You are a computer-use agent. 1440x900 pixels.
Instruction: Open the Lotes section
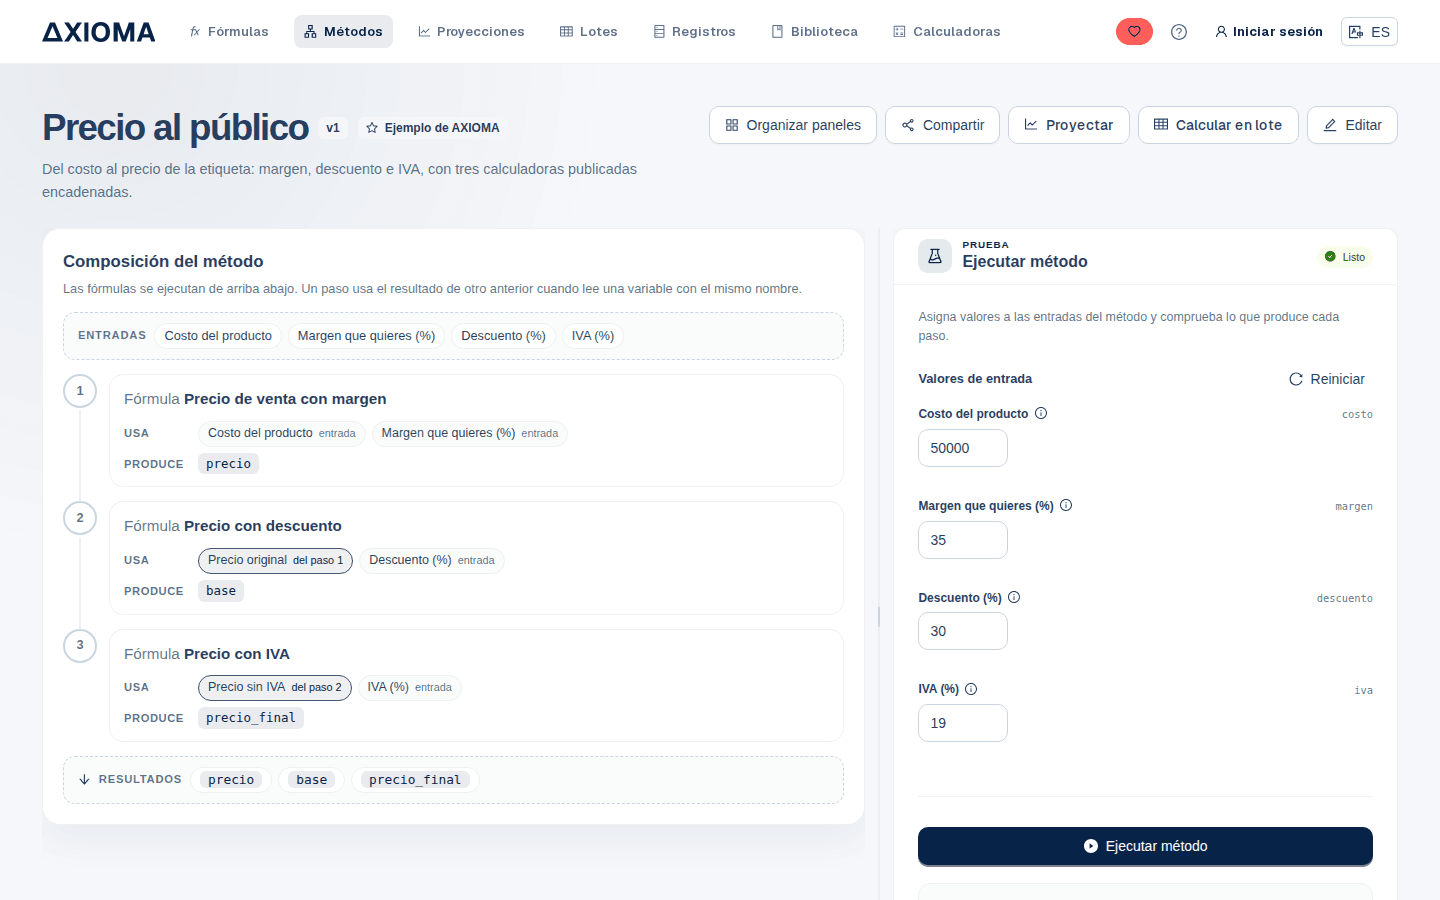point(589,32)
